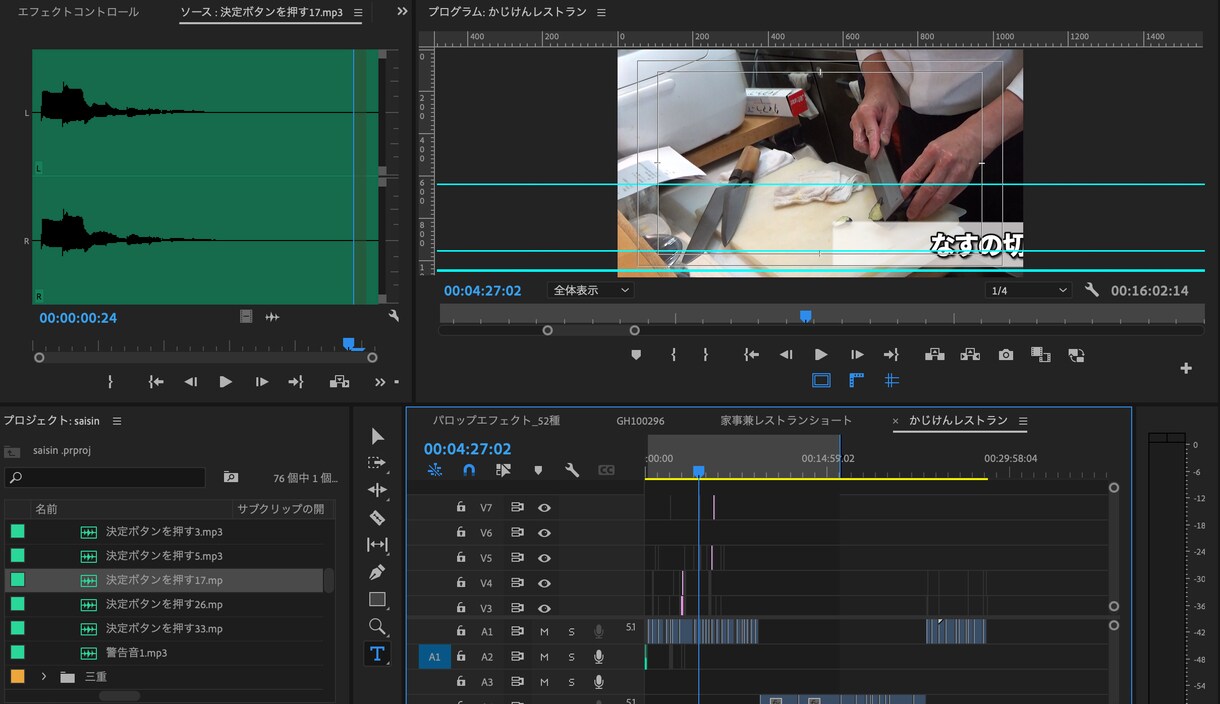Step forward one frame in program monitor
Viewport: 1220px width, 704px height.
pos(857,355)
